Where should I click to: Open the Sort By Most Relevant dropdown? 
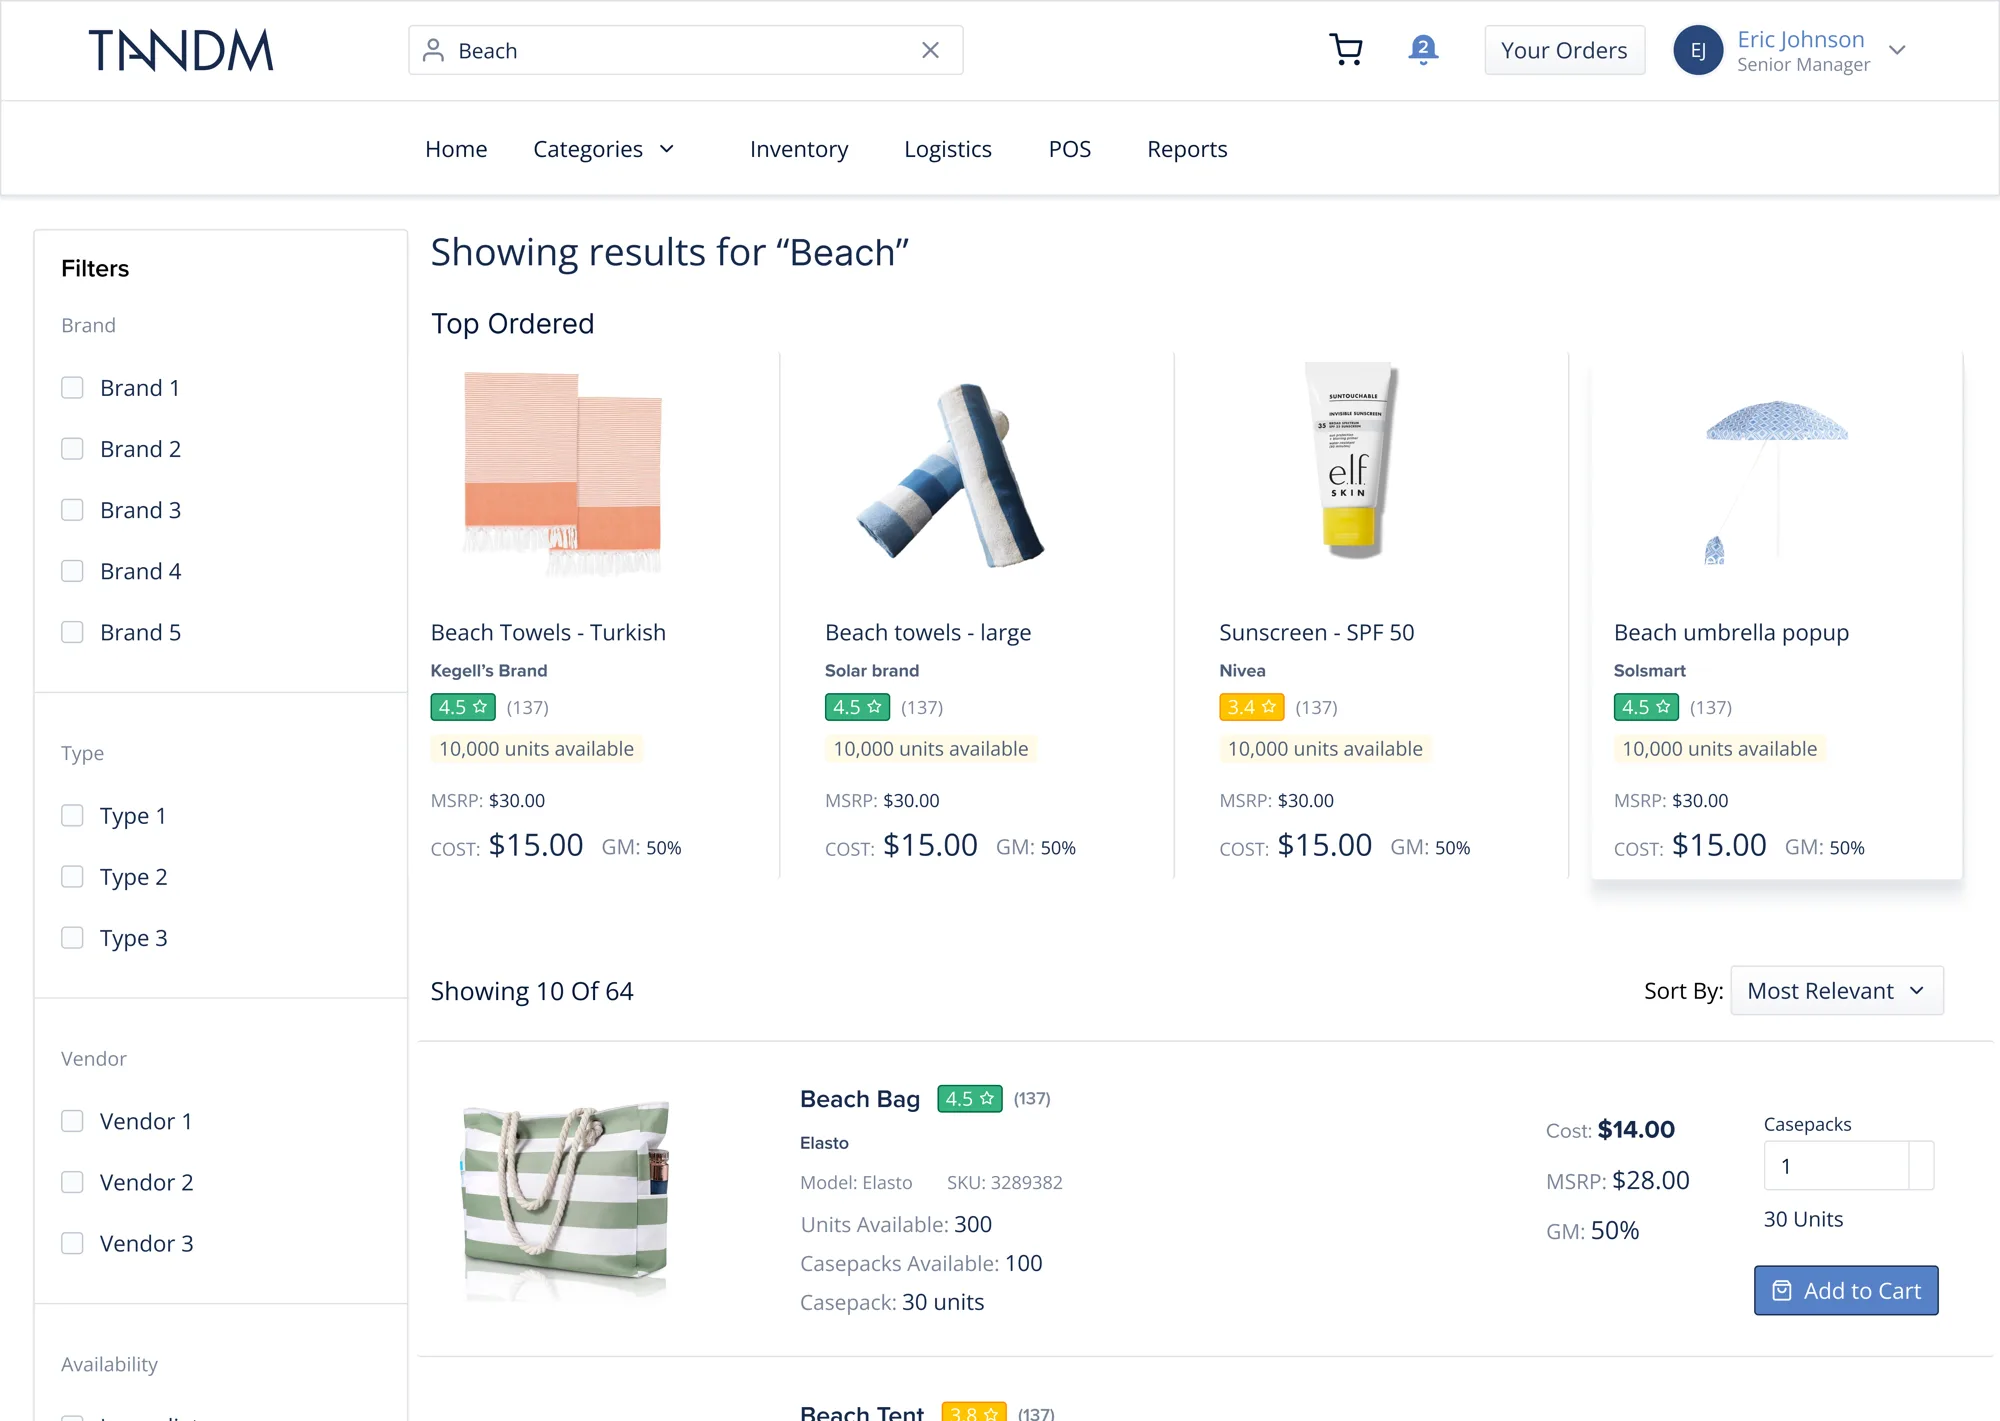1837,991
